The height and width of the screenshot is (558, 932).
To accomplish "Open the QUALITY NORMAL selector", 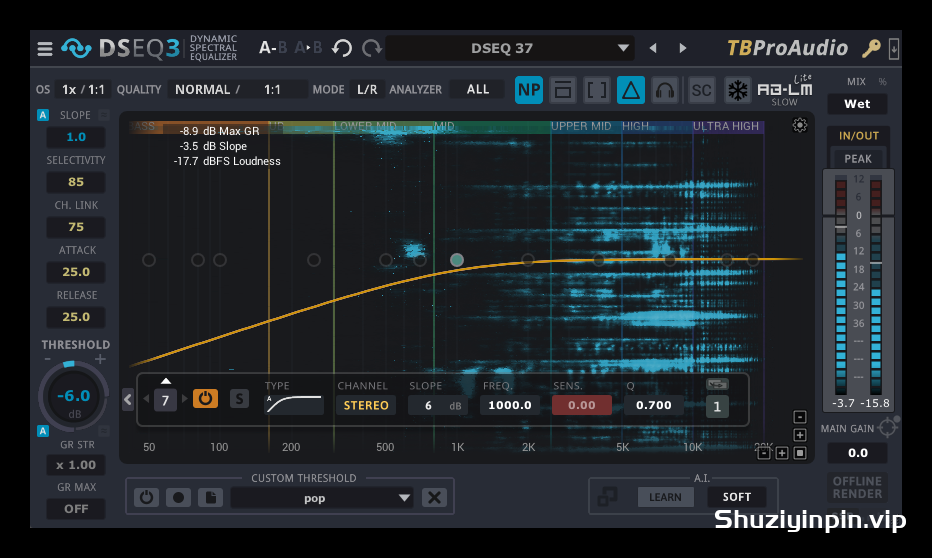I will tap(237, 90).
